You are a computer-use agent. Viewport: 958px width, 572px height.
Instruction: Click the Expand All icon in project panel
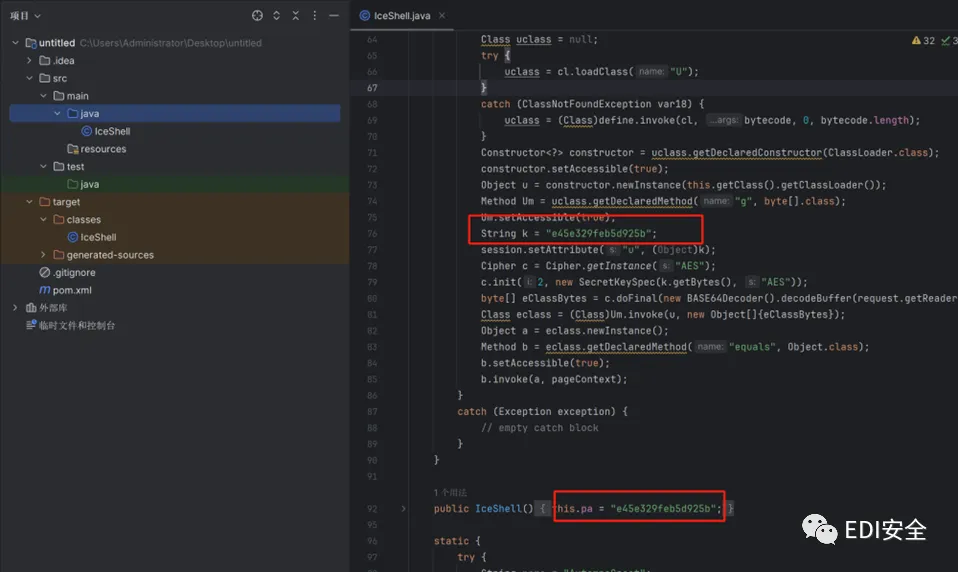(277, 16)
